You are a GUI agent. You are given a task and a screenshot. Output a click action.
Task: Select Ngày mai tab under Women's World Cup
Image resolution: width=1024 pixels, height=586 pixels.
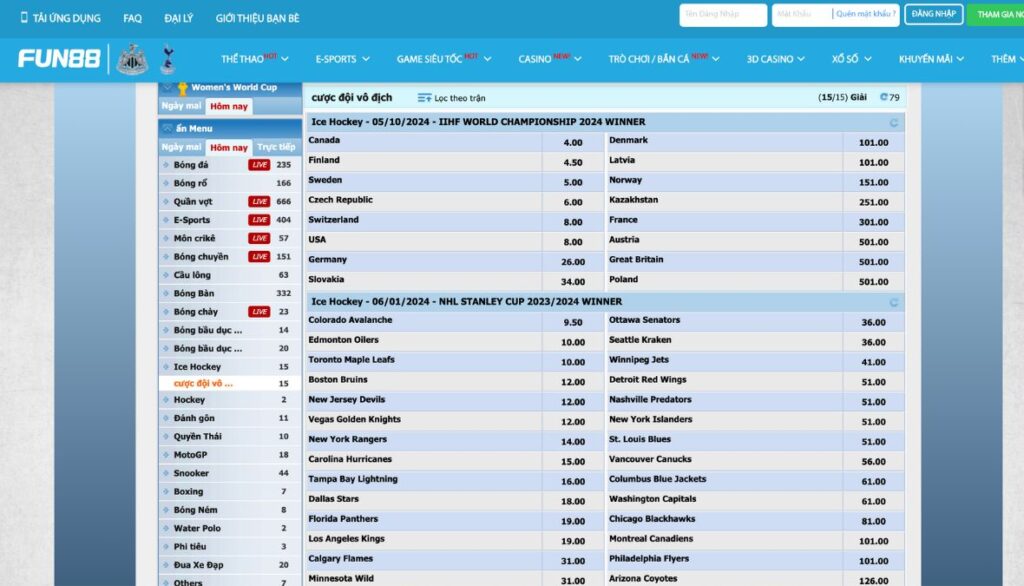[182, 106]
